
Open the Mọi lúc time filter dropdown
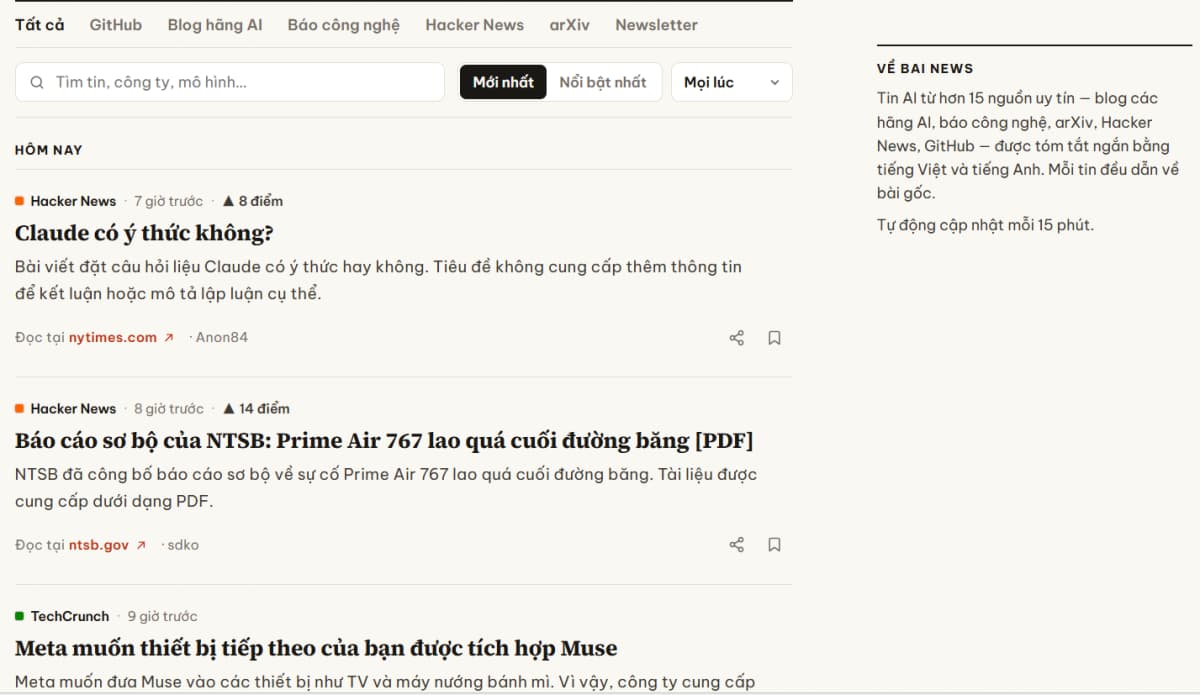731,82
